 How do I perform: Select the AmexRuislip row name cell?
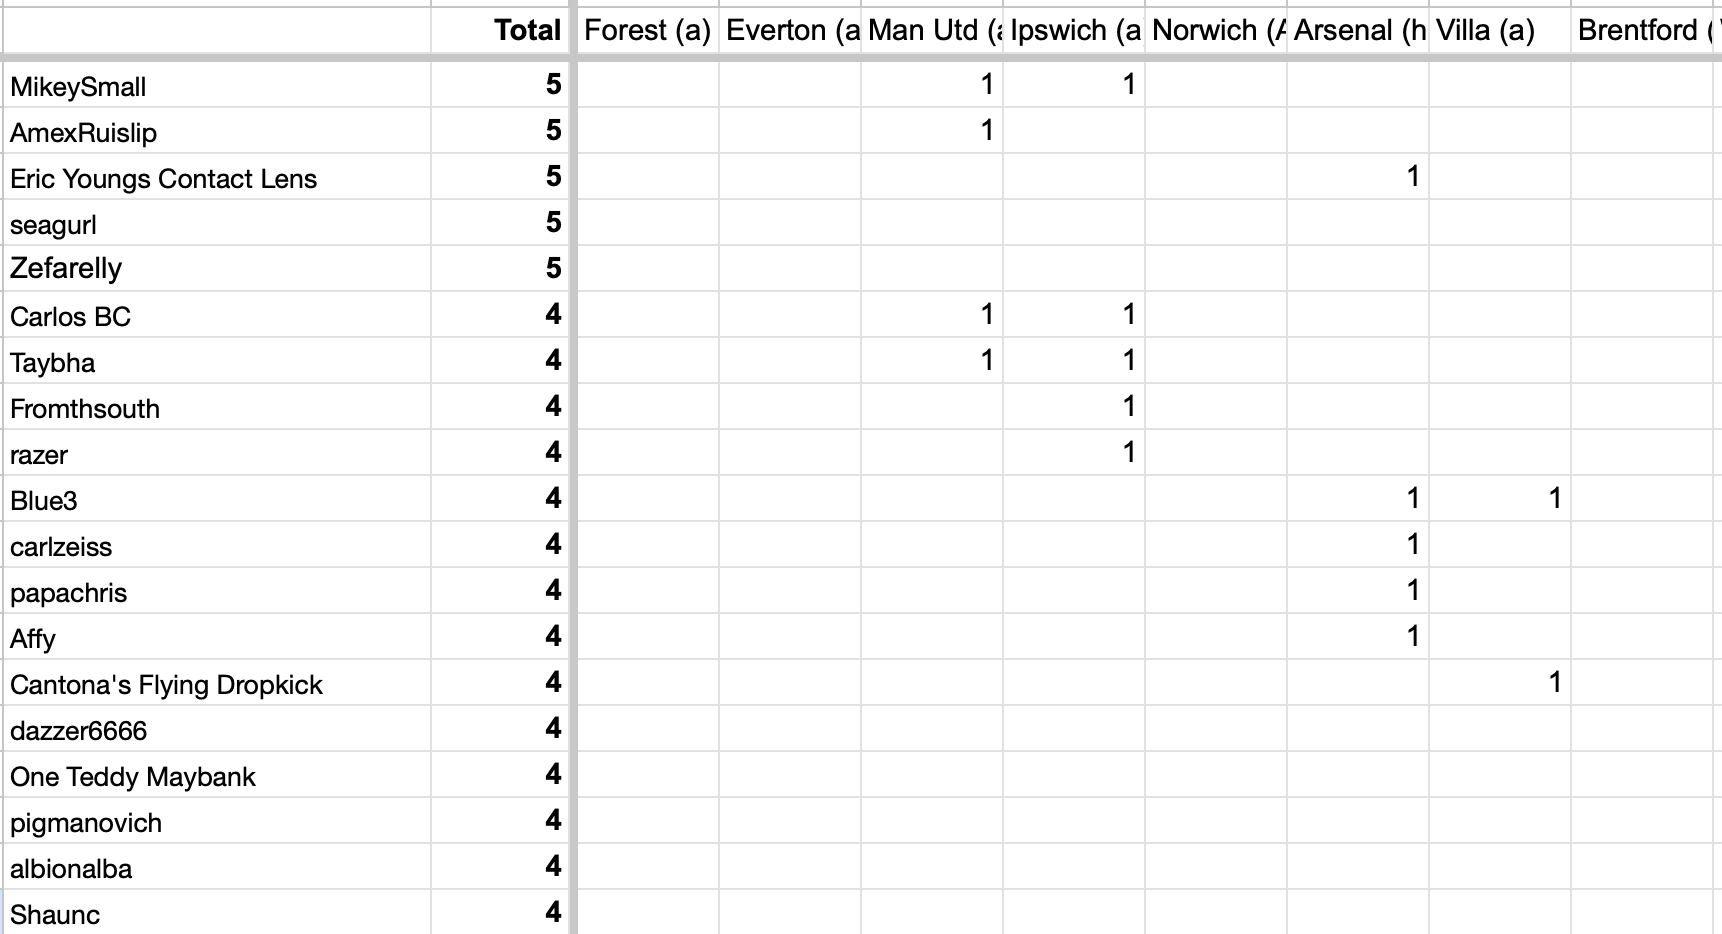217,131
